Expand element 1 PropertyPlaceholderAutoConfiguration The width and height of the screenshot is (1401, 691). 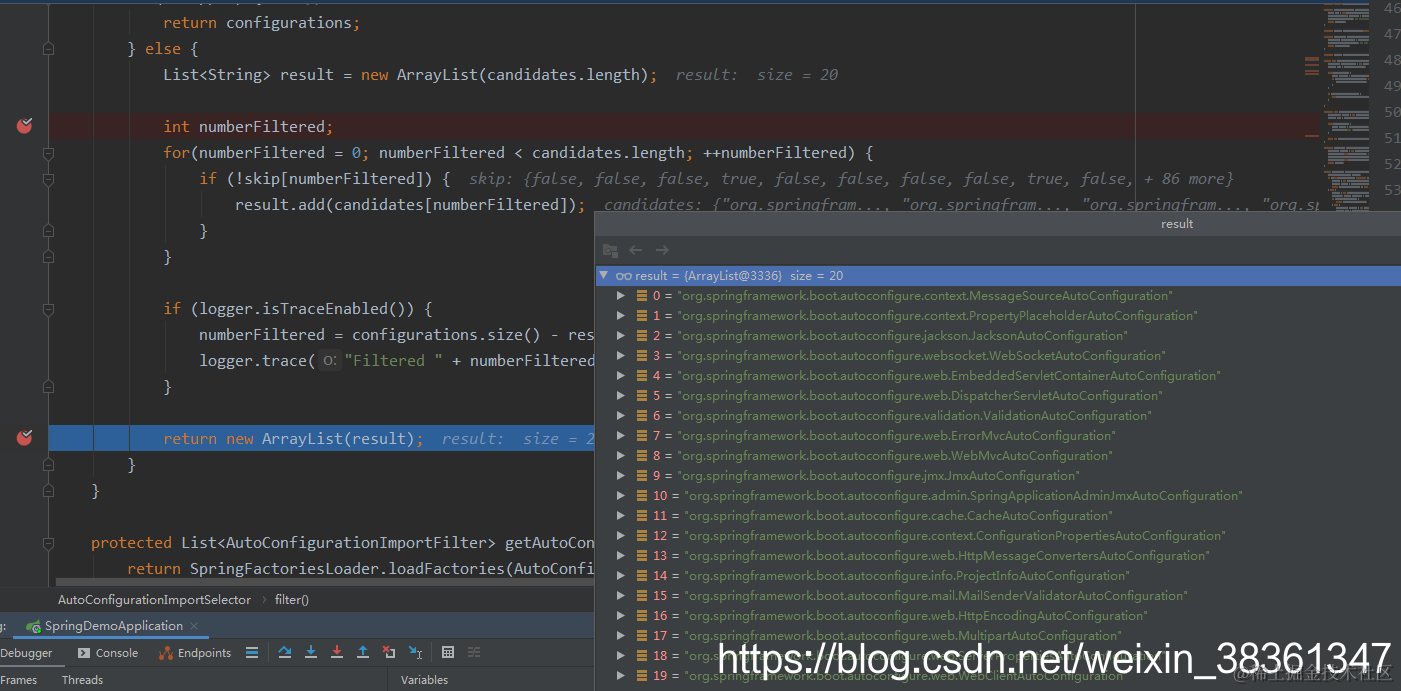pos(621,315)
